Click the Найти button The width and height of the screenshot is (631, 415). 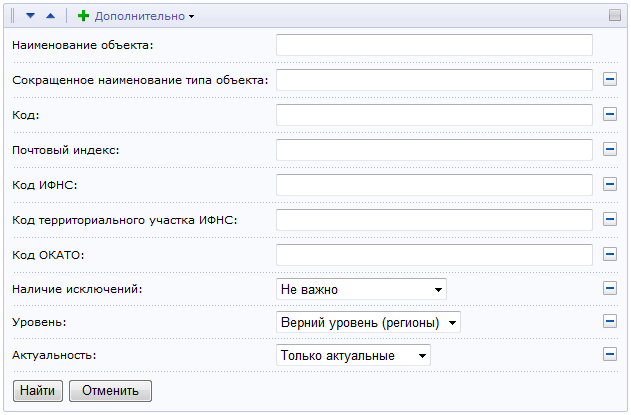pos(38,391)
